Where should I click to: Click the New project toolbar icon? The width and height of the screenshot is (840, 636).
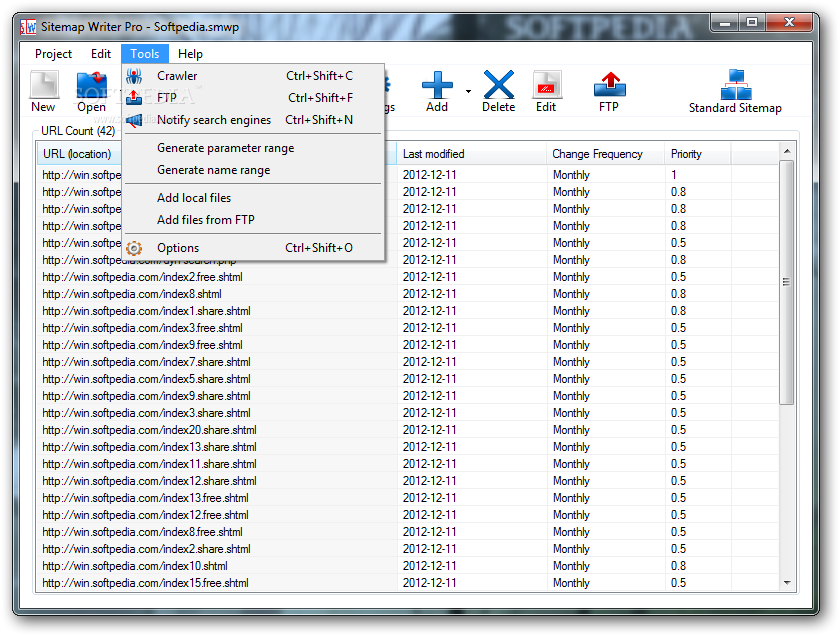pos(43,85)
